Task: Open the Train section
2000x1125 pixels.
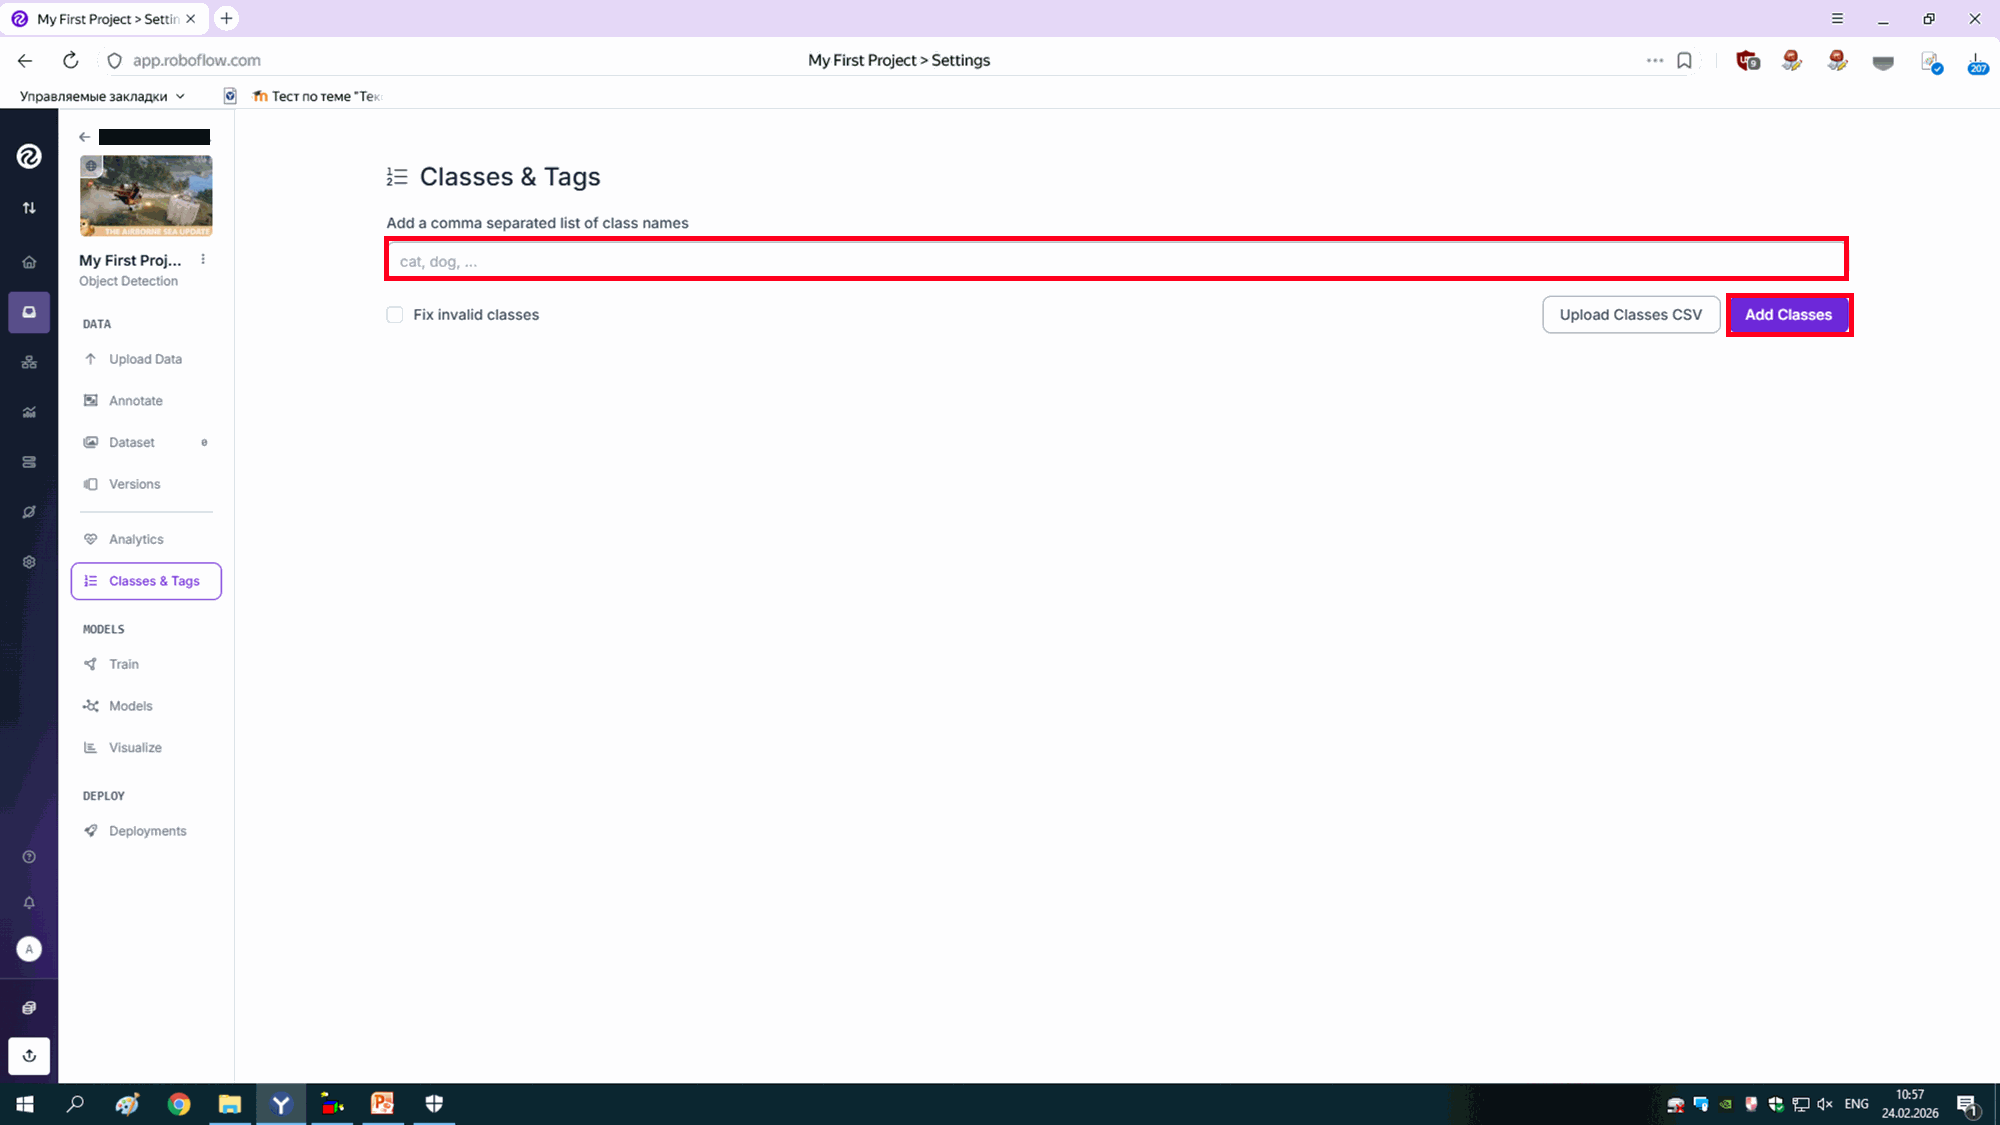Action: point(146,664)
